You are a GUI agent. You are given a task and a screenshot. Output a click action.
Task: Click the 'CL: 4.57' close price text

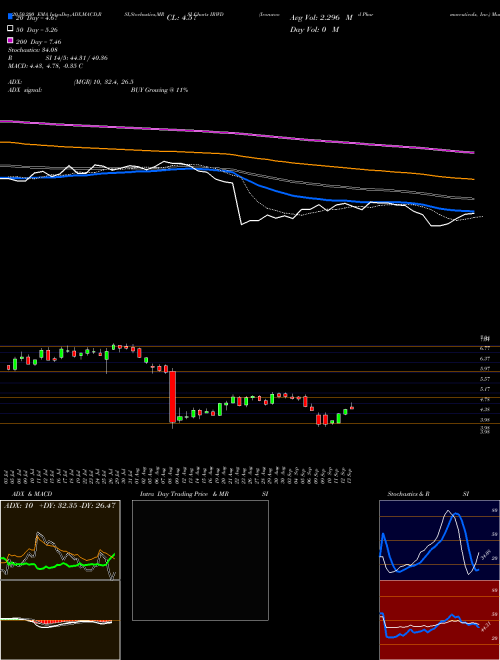(182, 18)
